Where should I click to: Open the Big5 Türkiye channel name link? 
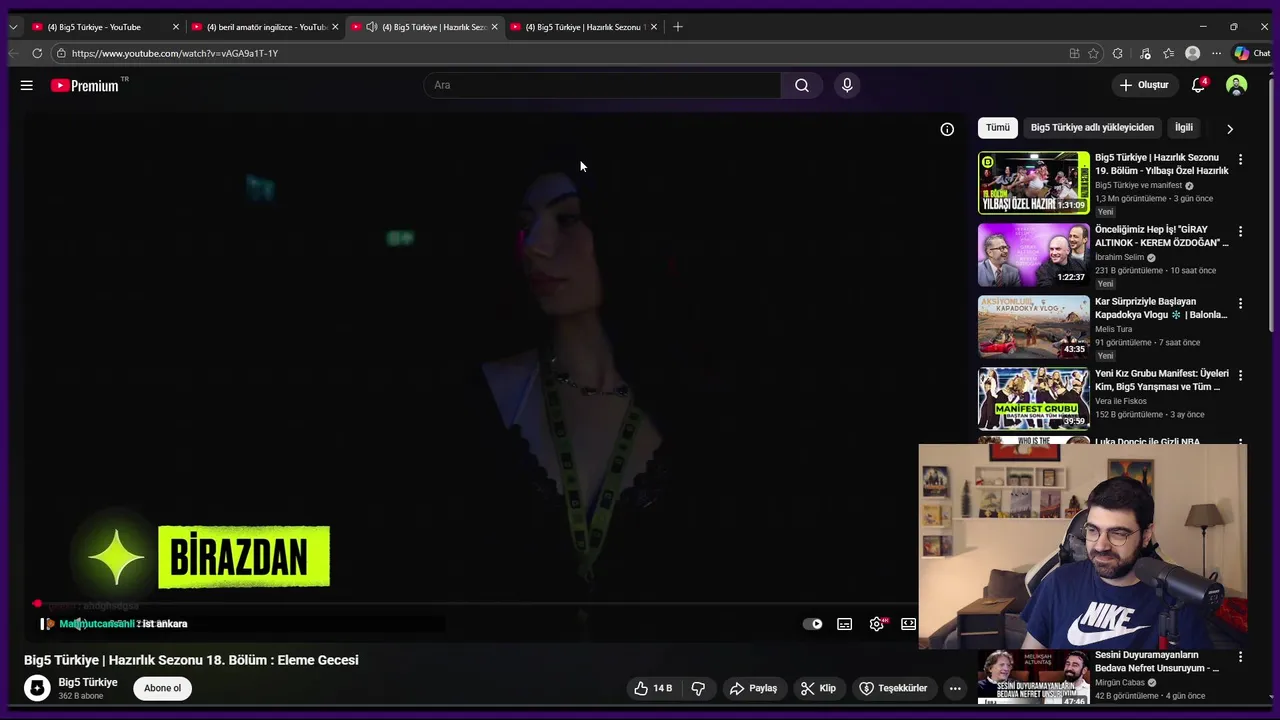pos(88,682)
